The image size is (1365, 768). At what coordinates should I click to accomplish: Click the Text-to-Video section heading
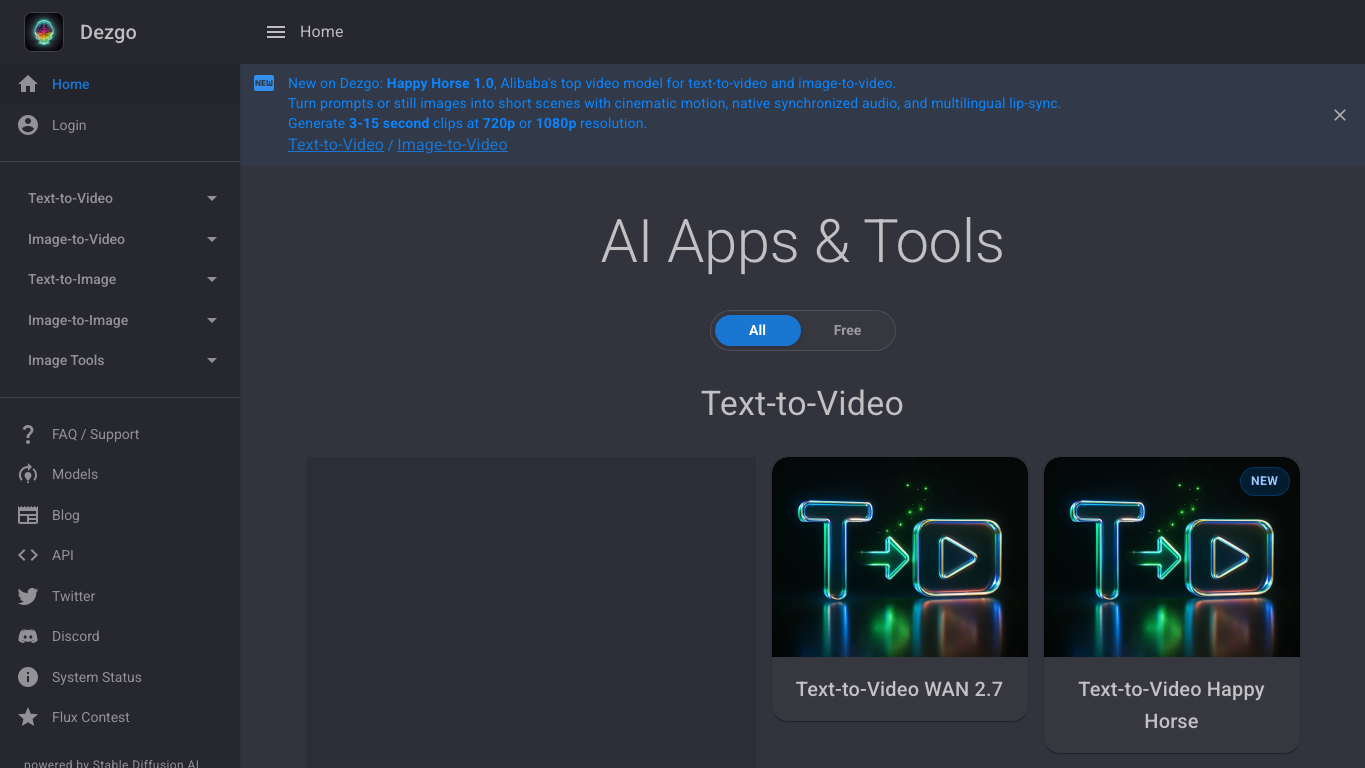pyautogui.click(x=802, y=403)
